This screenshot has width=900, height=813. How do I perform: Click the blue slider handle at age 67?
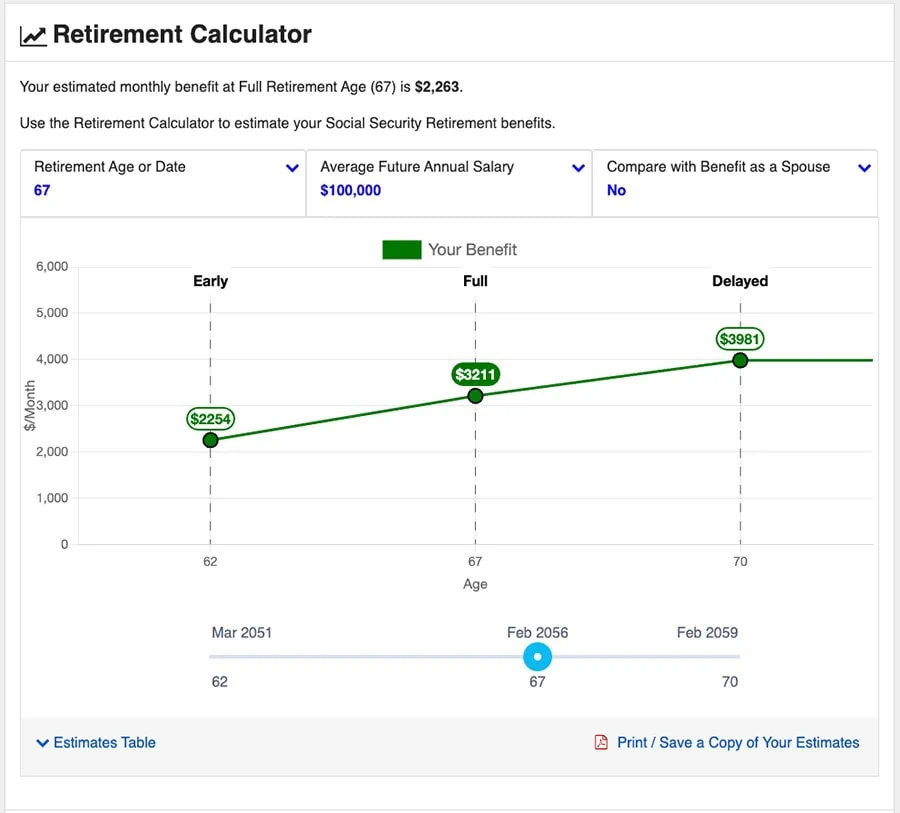[537, 657]
